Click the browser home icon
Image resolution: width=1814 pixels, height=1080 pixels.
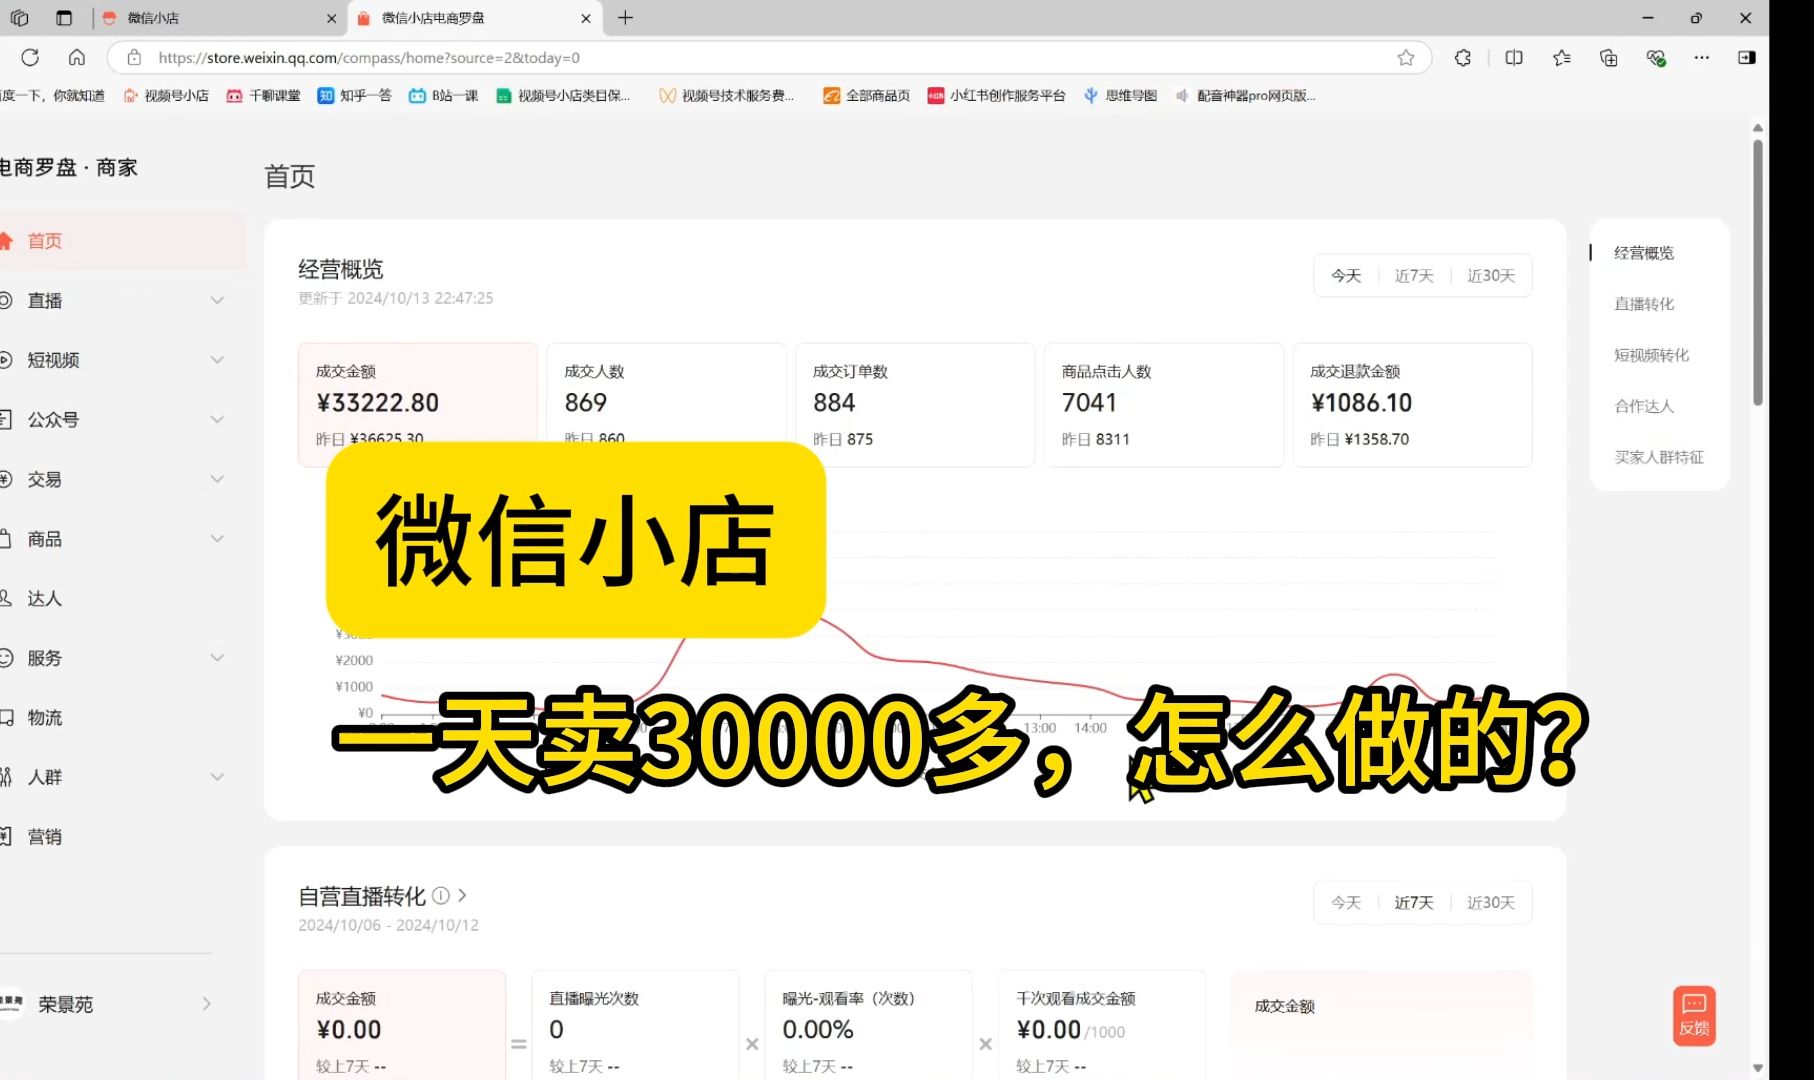(x=77, y=58)
